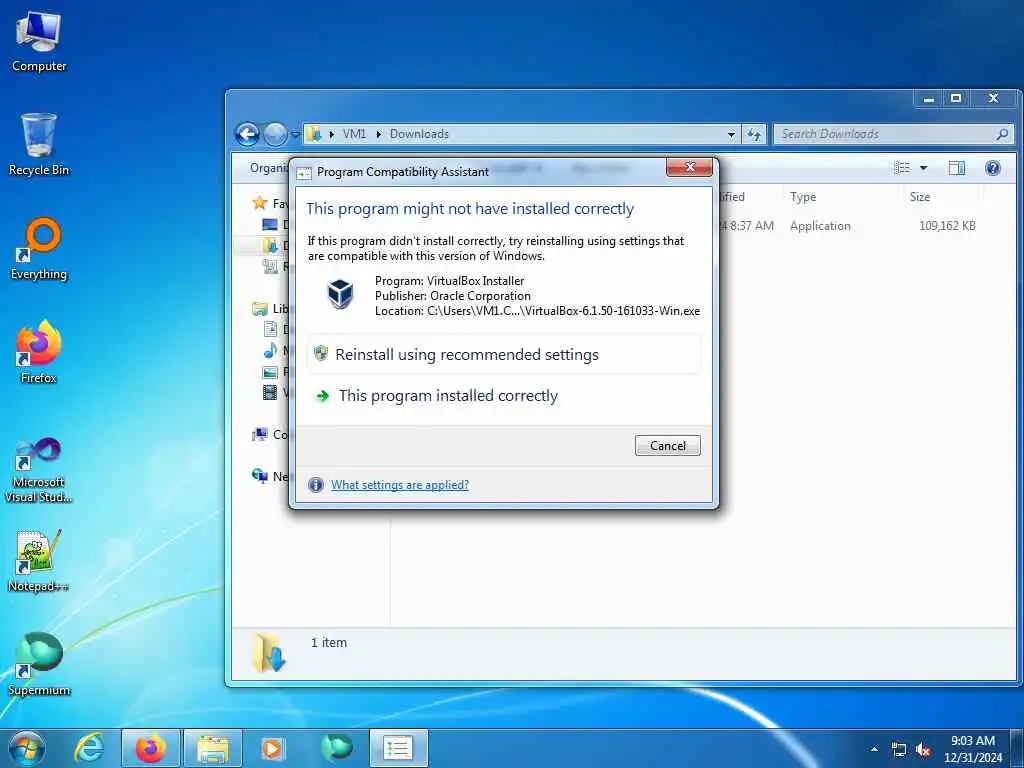Open the network status tray icon

[x=899, y=750]
